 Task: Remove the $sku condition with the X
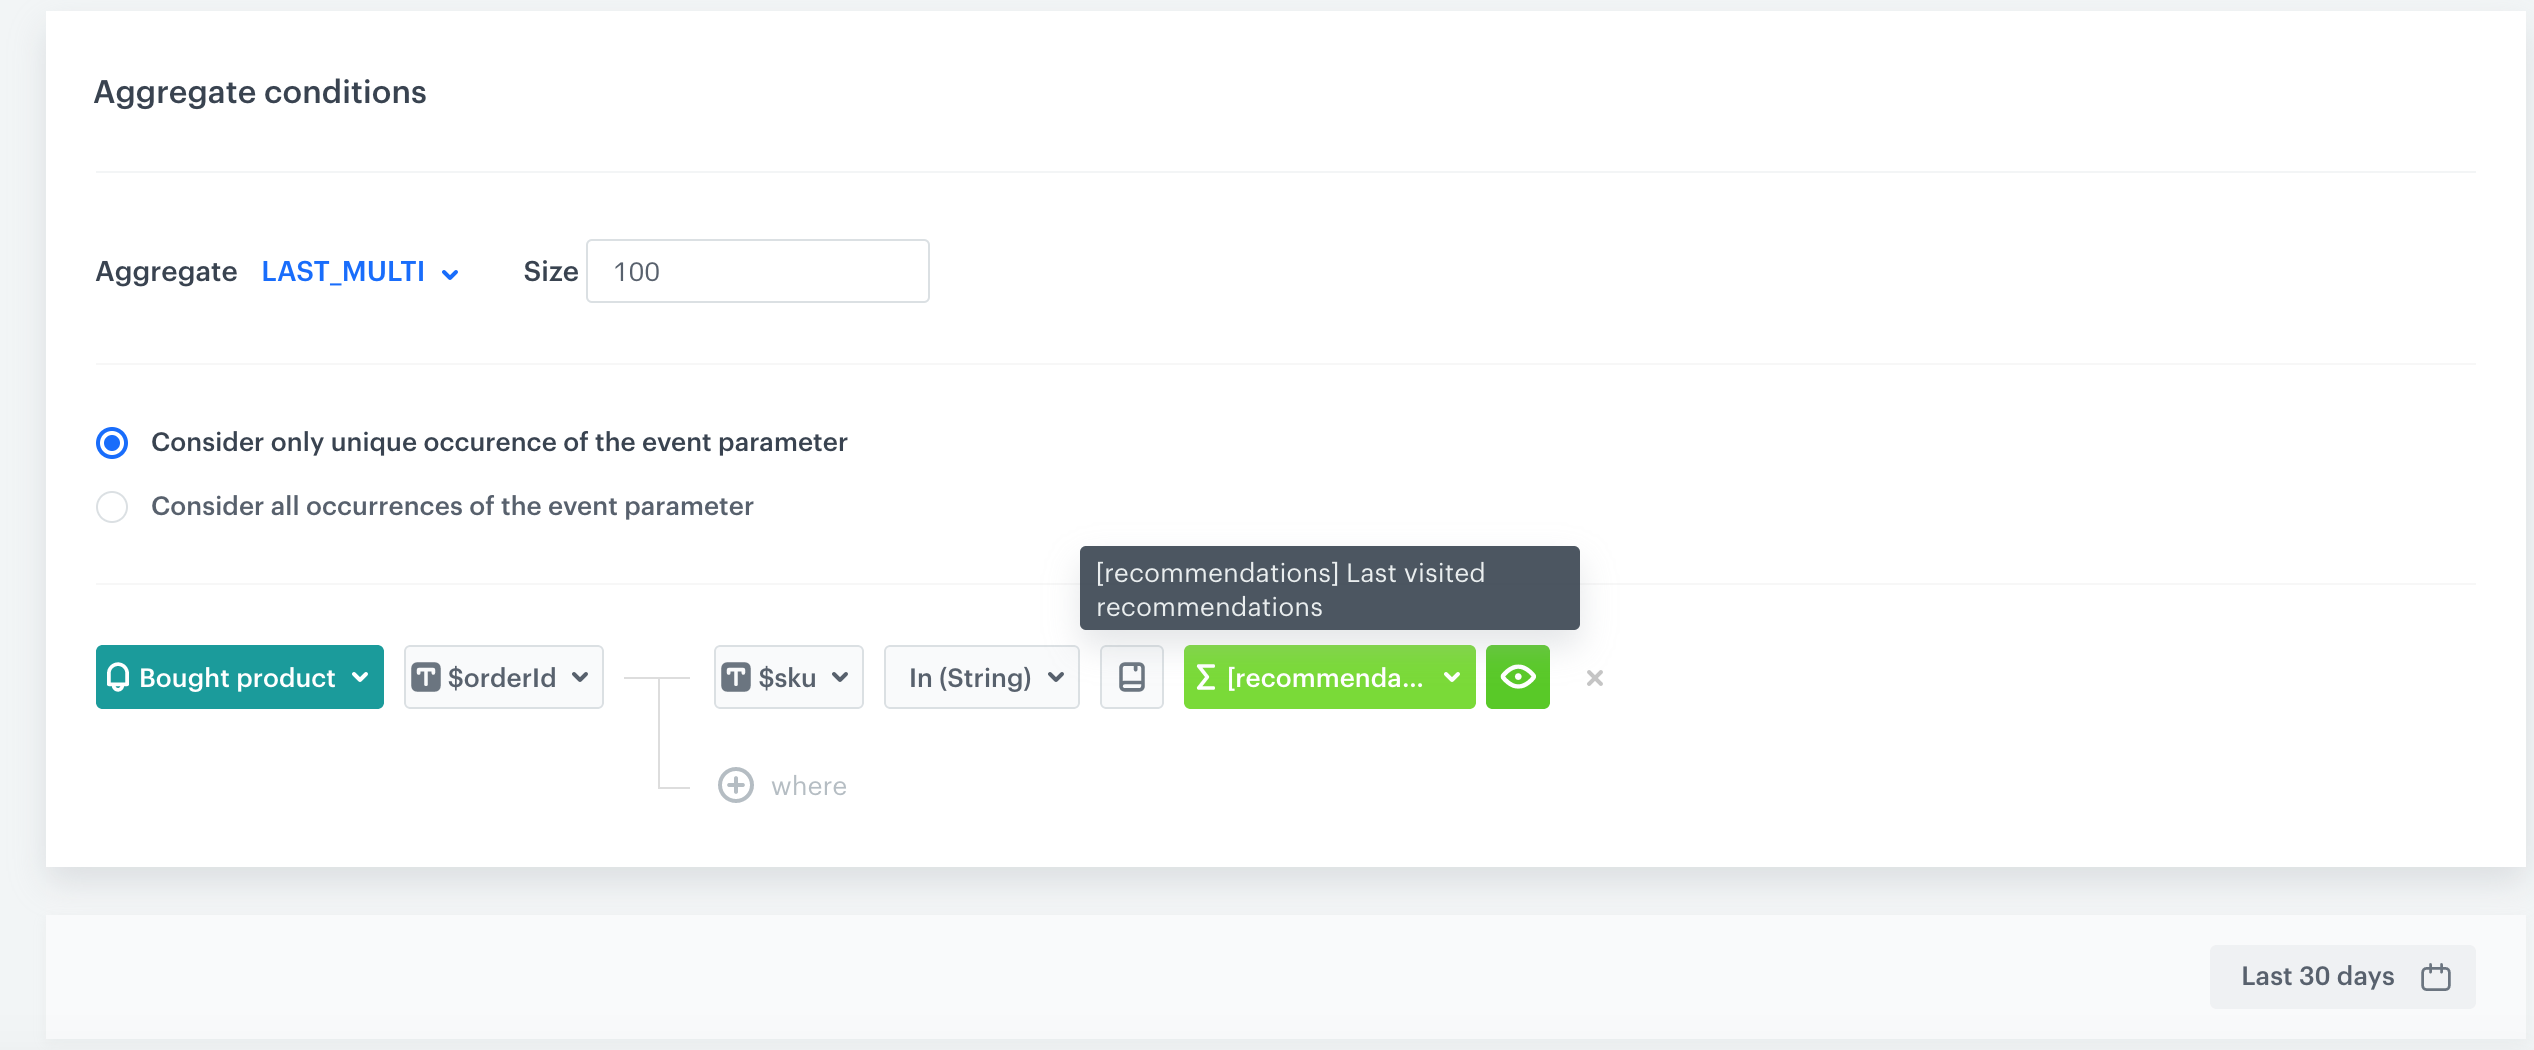pos(1594,678)
